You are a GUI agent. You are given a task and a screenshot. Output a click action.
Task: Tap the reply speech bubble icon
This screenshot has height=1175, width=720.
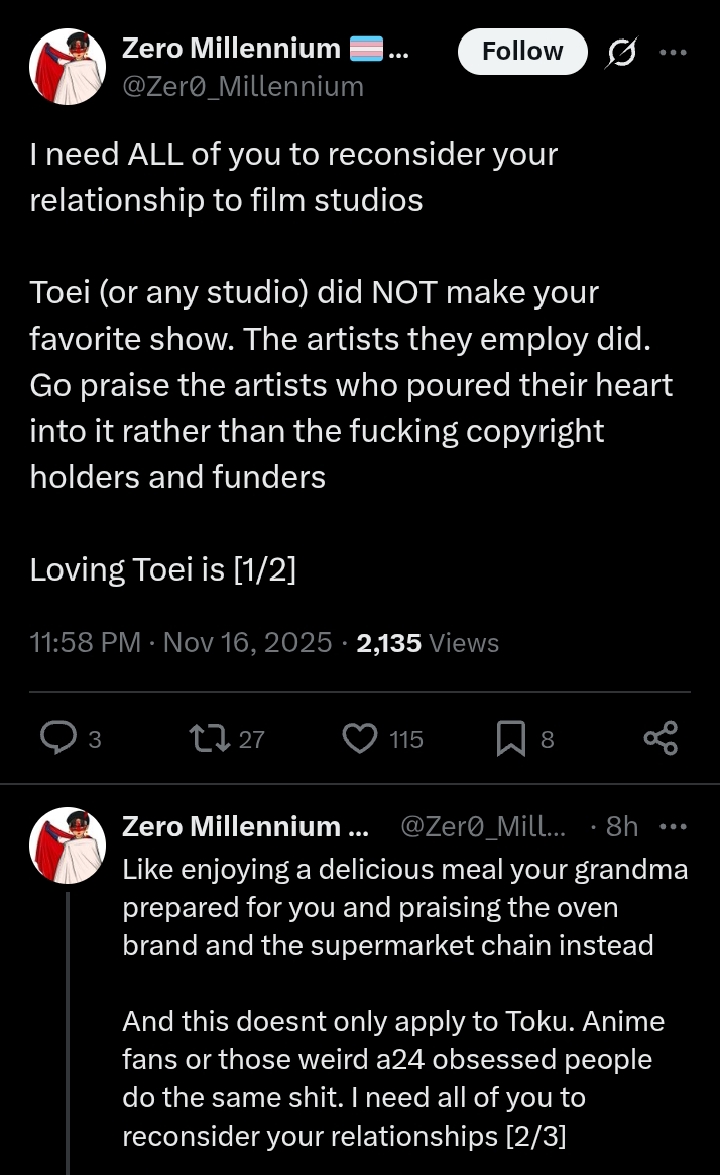(x=58, y=738)
